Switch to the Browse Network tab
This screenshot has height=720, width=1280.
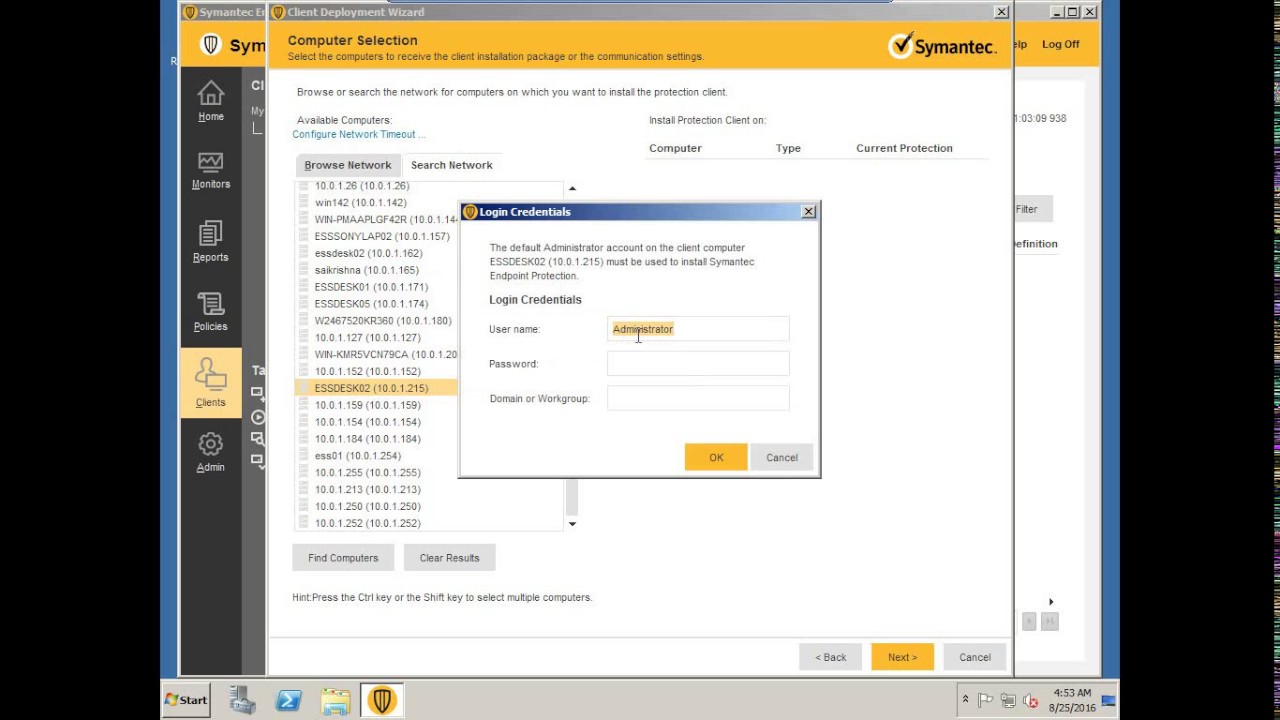pos(348,165)
